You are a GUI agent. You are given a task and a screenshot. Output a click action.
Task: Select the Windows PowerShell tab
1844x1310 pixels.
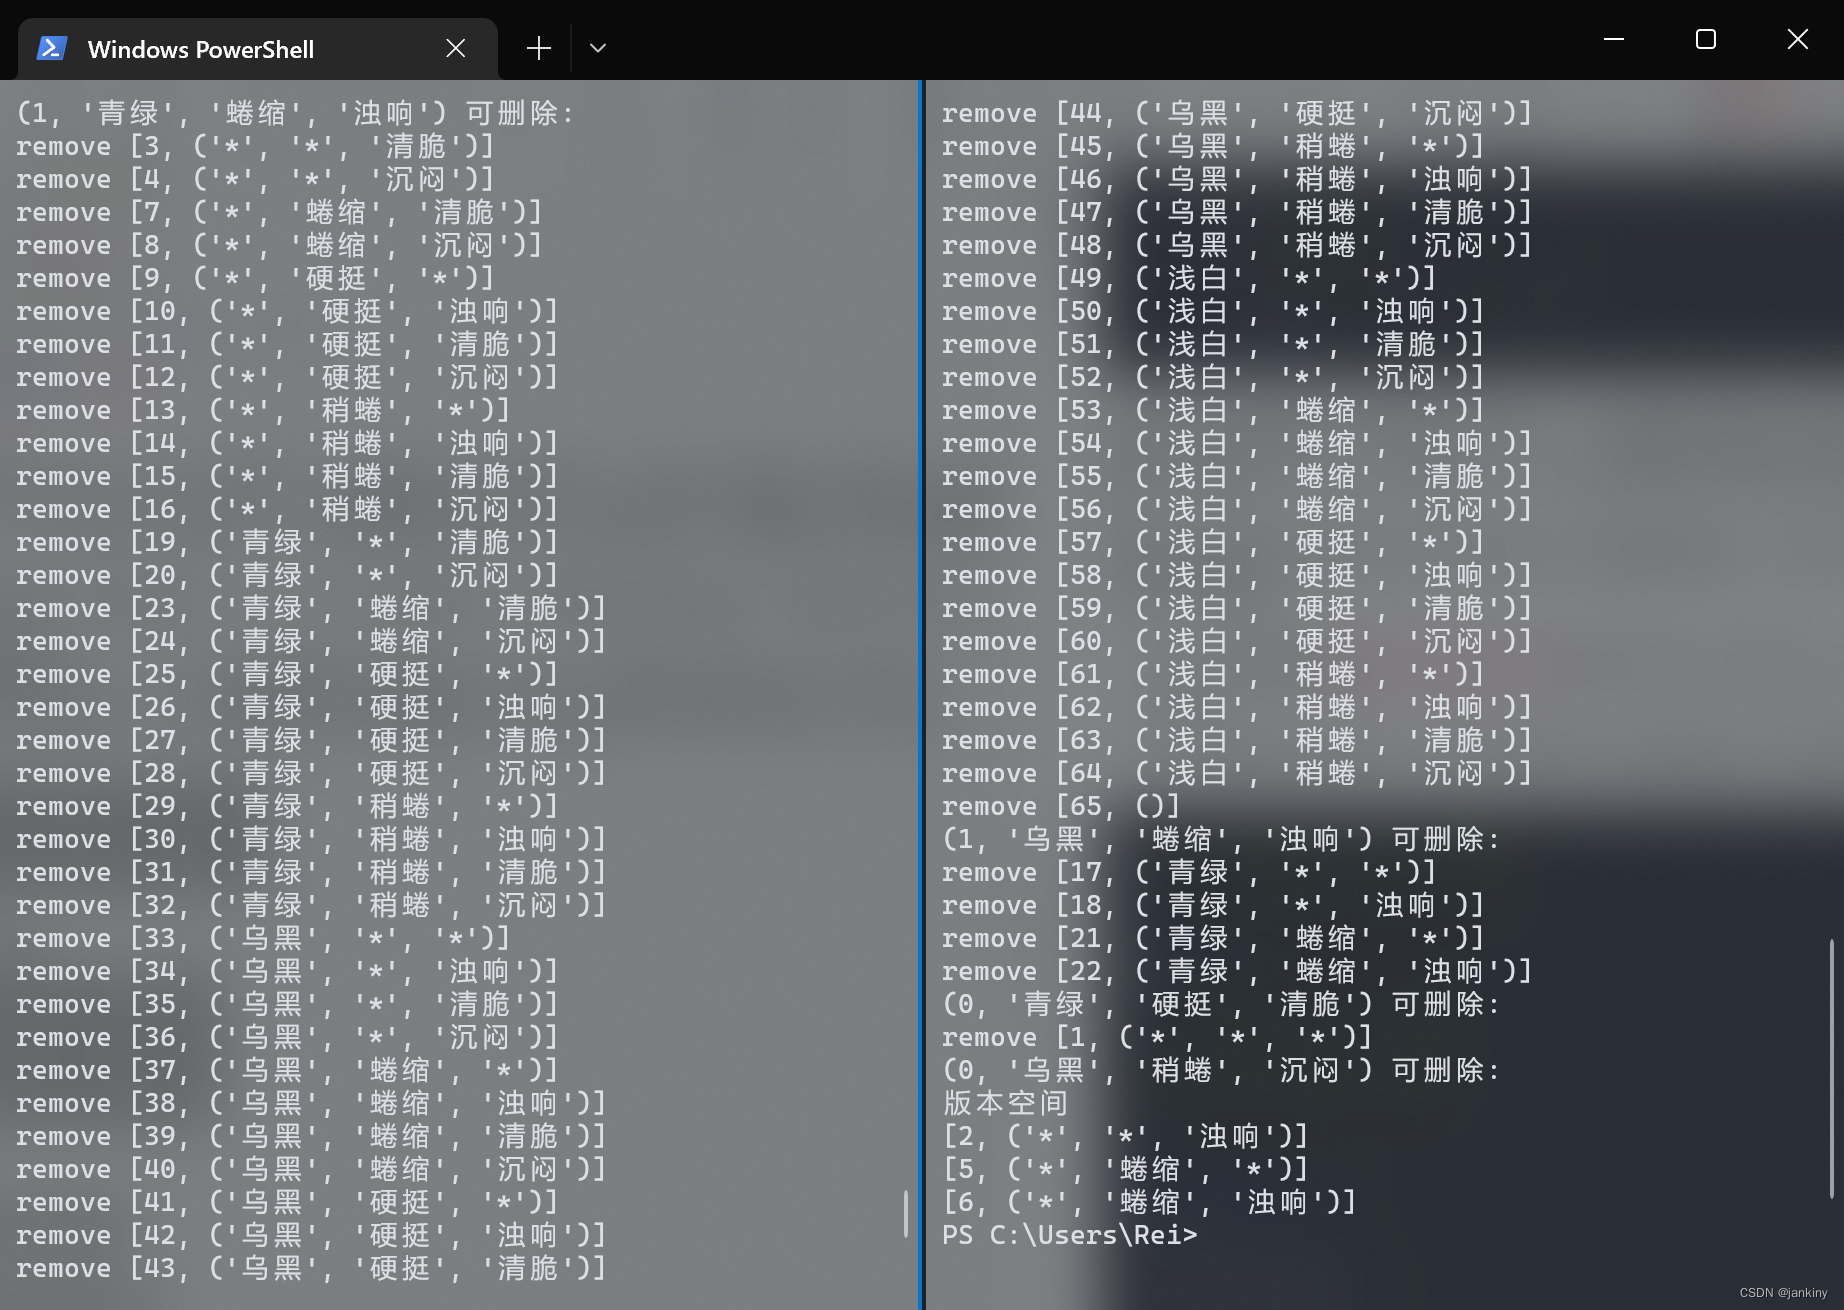click(x=258, y=49)
